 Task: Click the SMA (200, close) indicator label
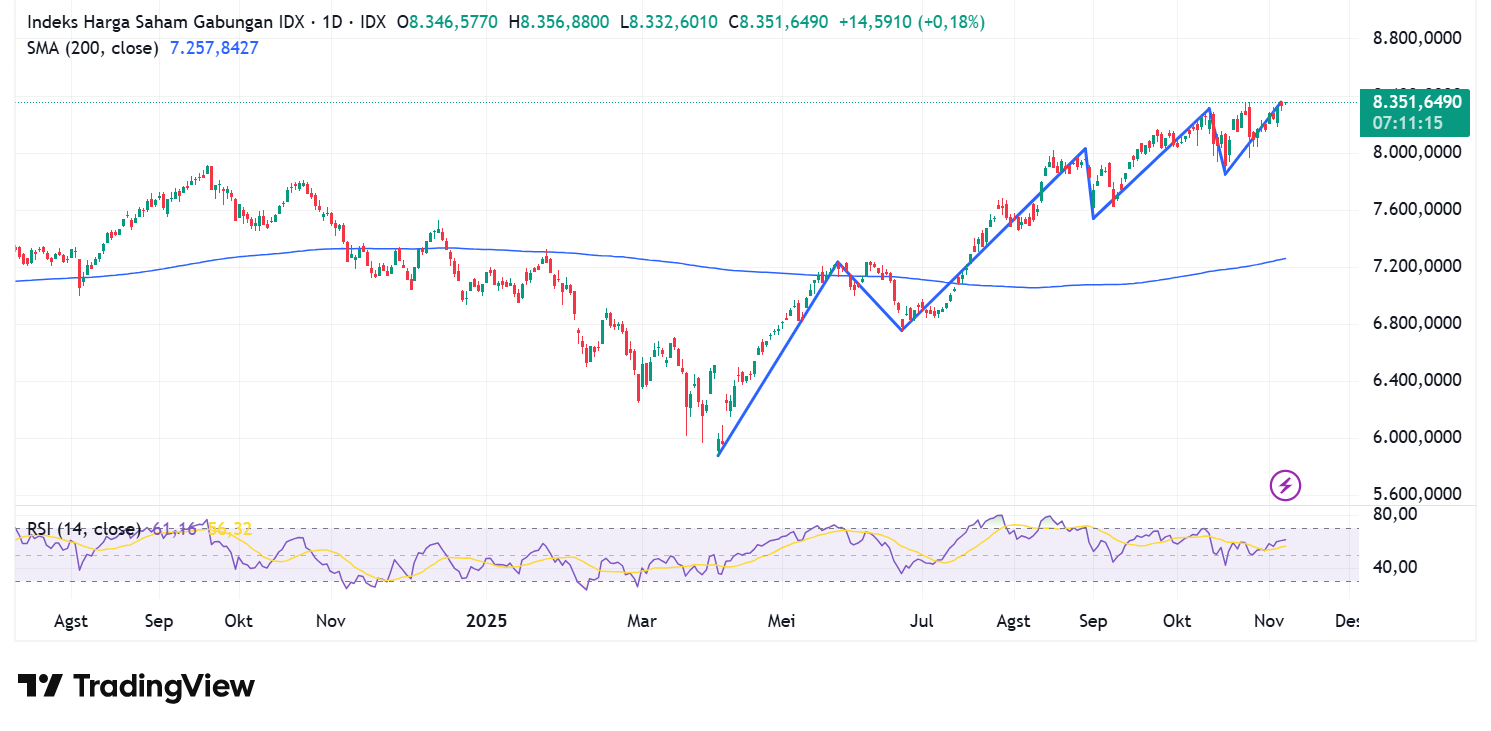(92, 48)
